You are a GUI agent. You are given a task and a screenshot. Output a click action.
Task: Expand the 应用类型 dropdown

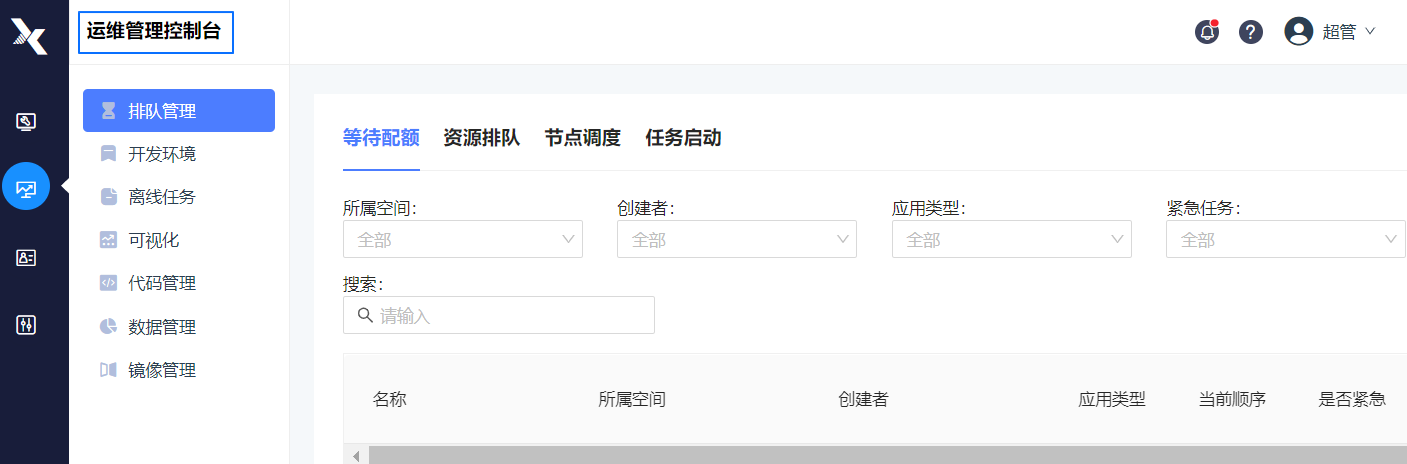coord(1012,239)
